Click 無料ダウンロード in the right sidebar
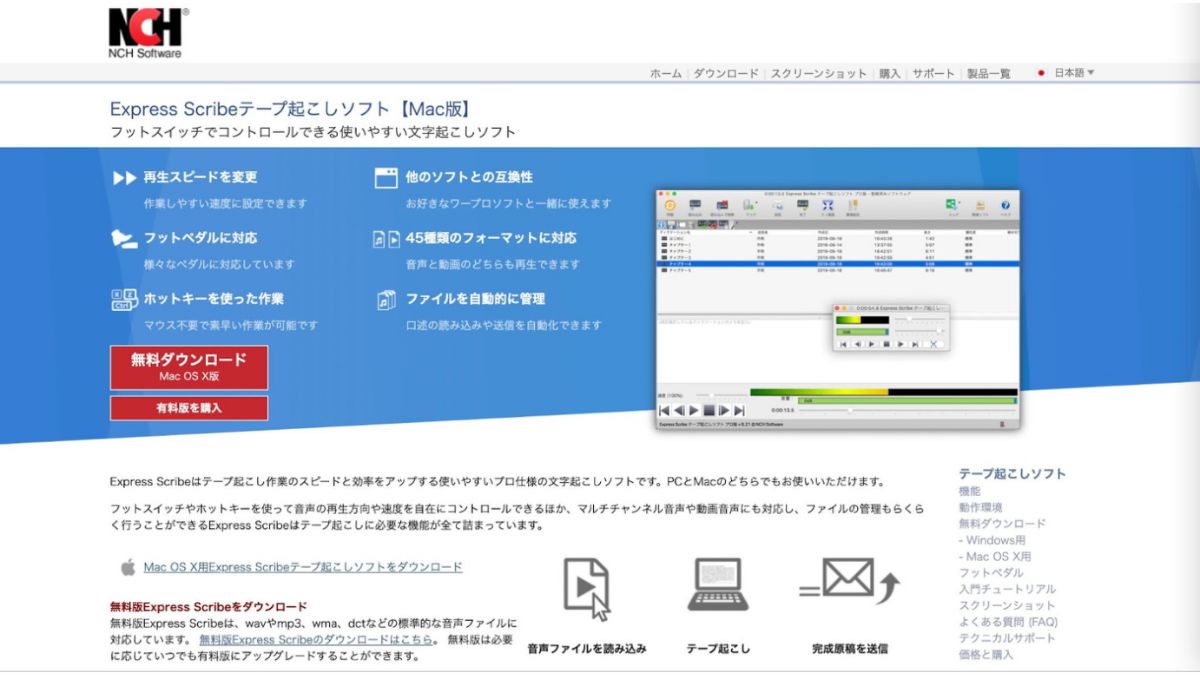The image size is (1200, 675). coord(1002,523)
